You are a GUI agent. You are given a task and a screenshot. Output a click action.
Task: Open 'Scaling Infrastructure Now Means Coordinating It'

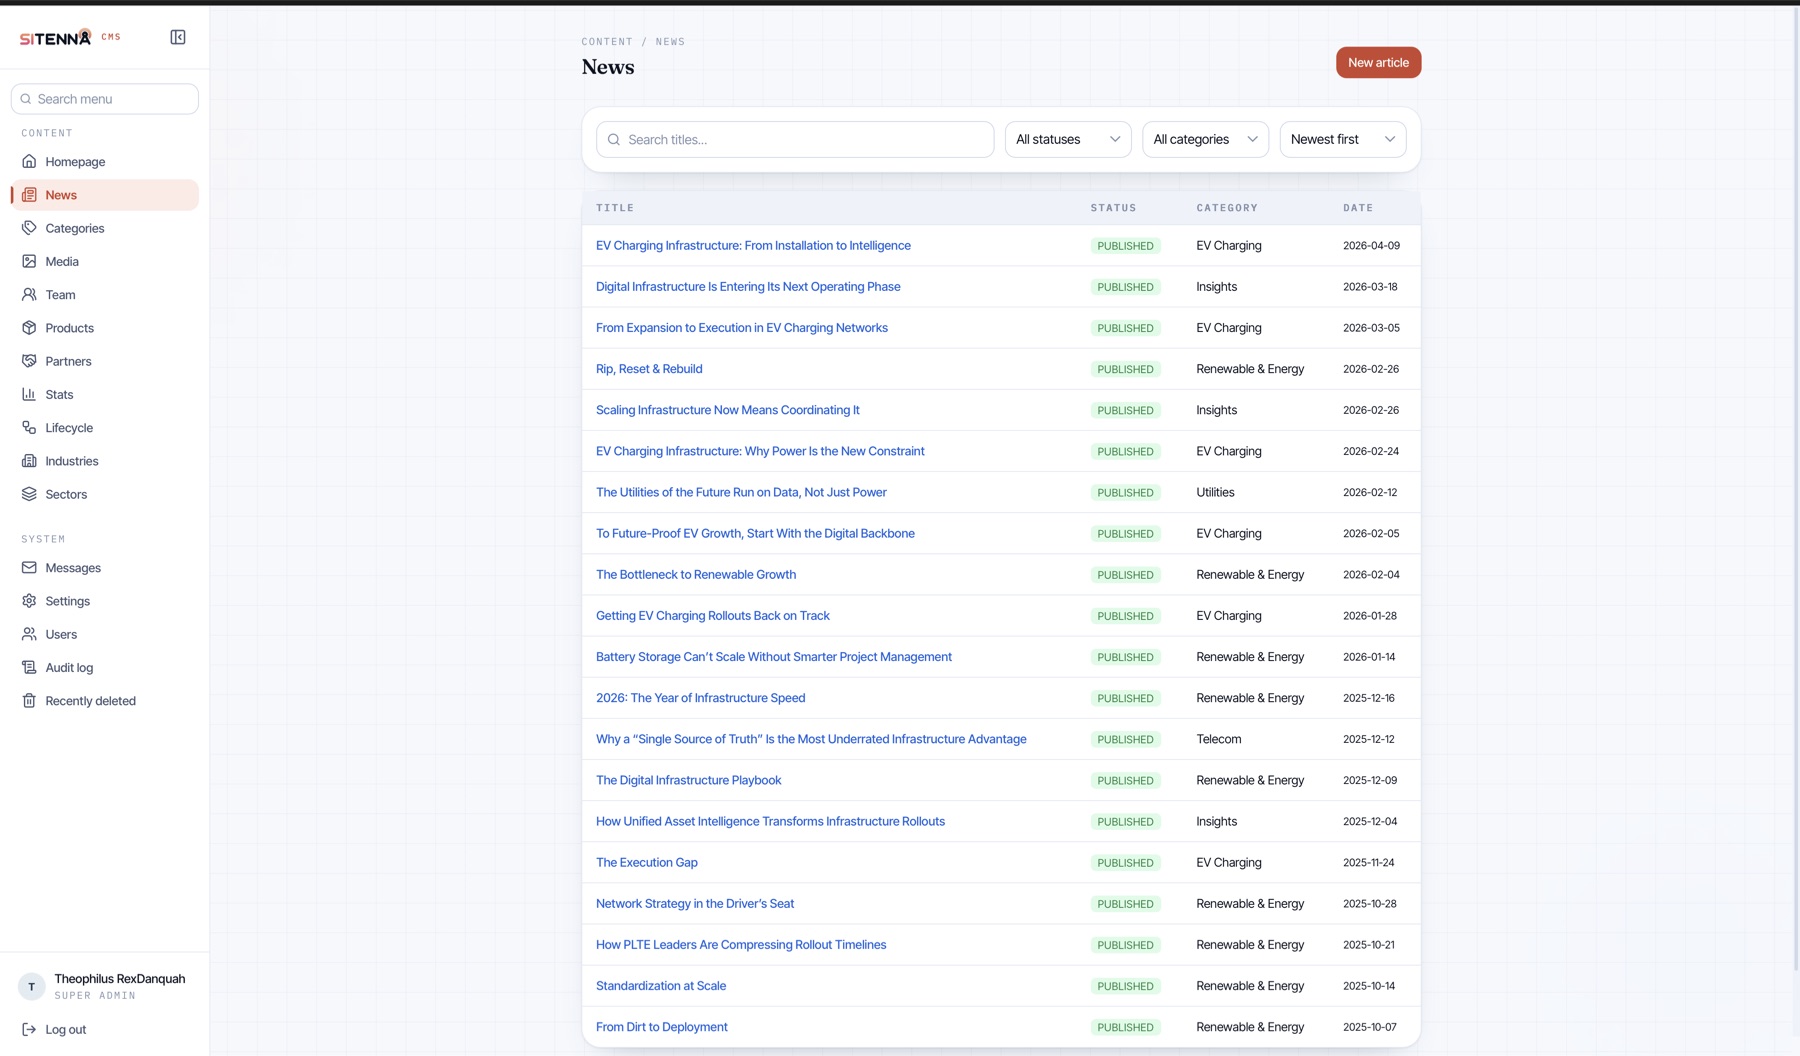tap(728, 410)
